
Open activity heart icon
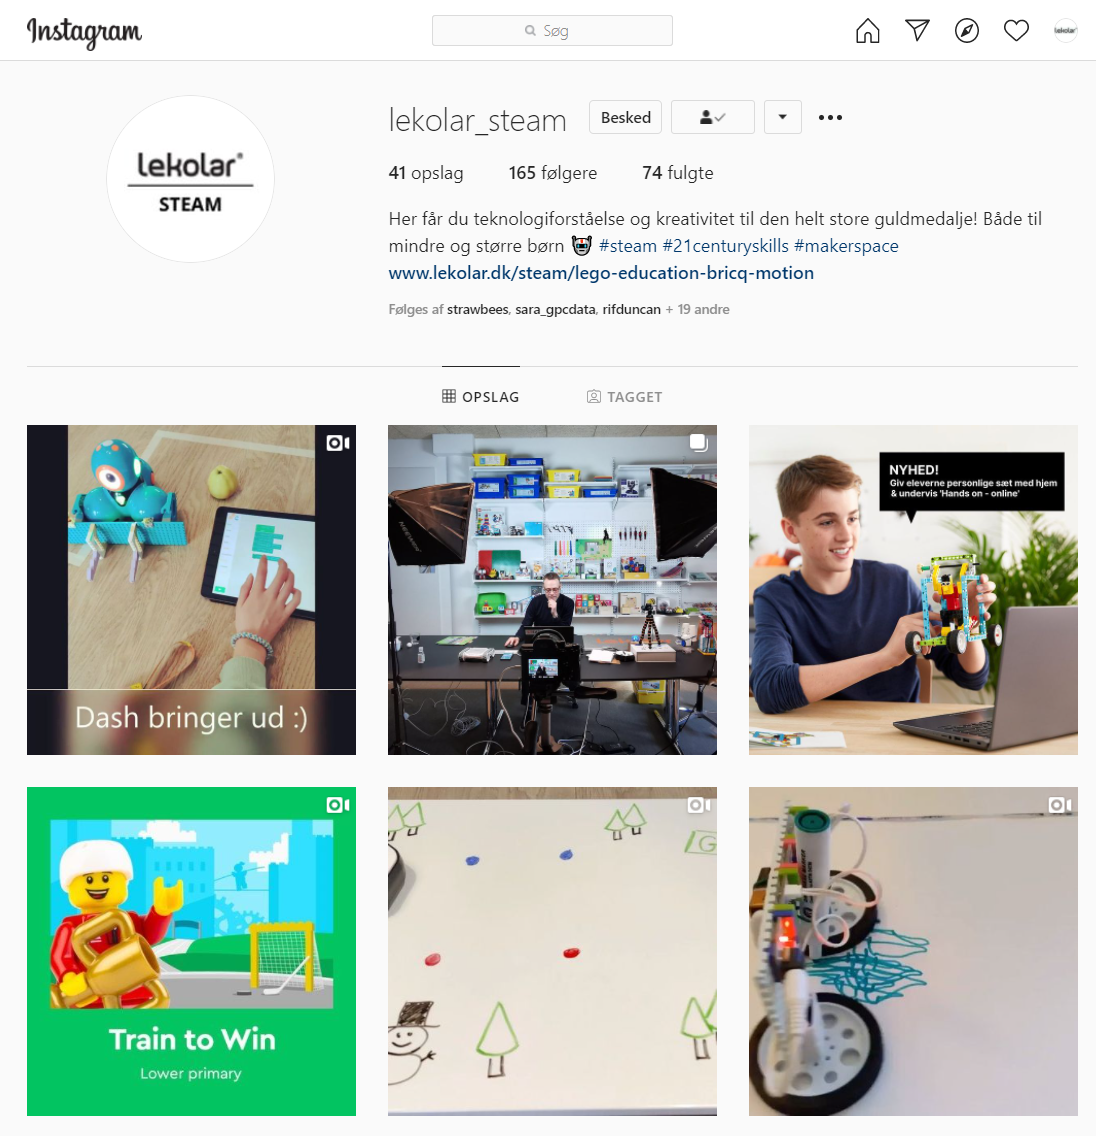pyautogui.click(x=1016, y=30)
